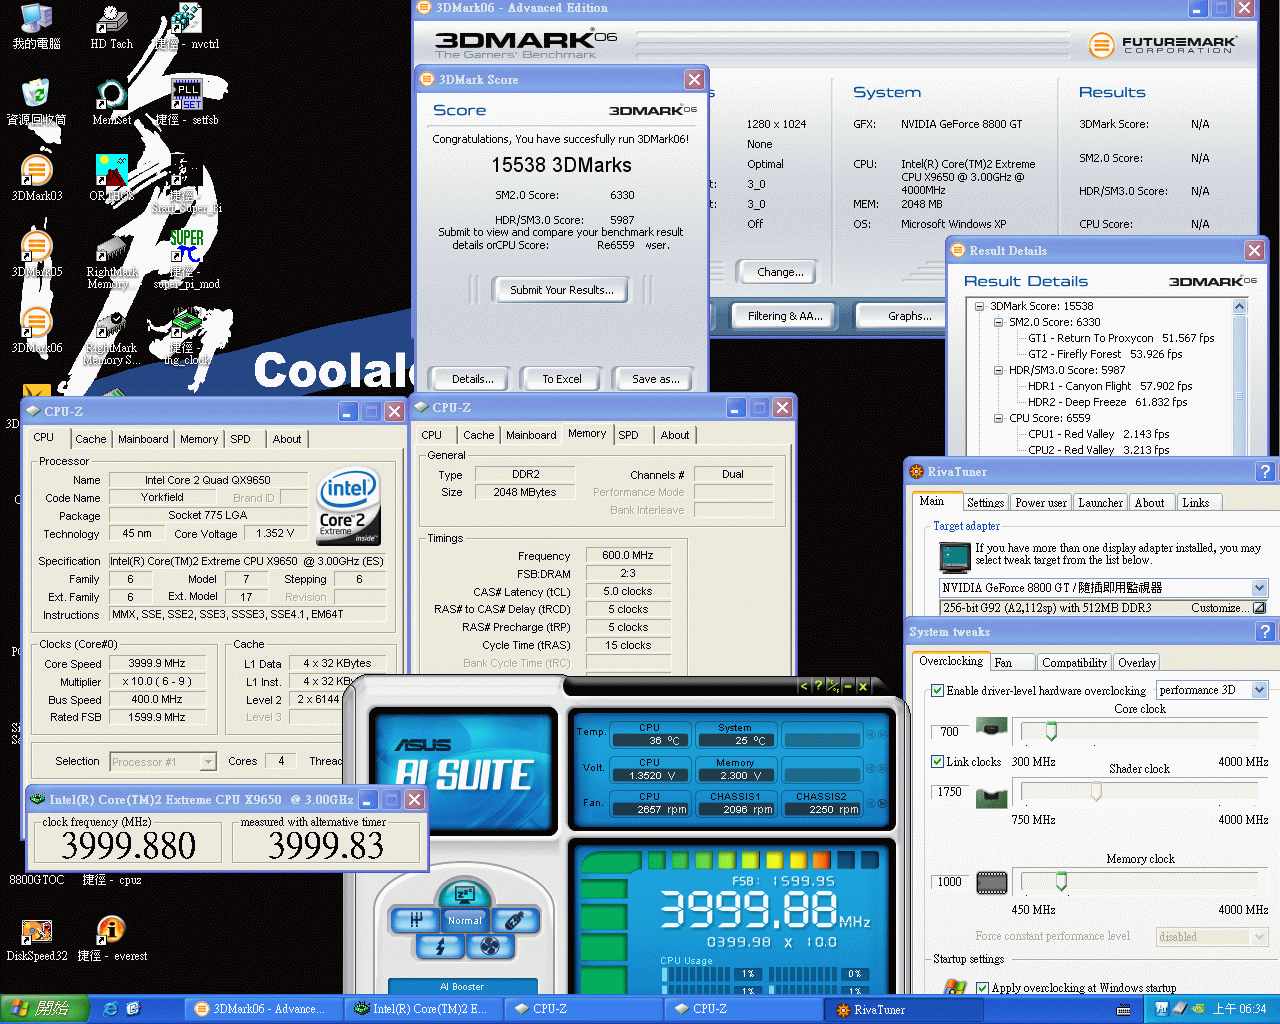Click the AI Suite help question-mark icon

(818, 686)
